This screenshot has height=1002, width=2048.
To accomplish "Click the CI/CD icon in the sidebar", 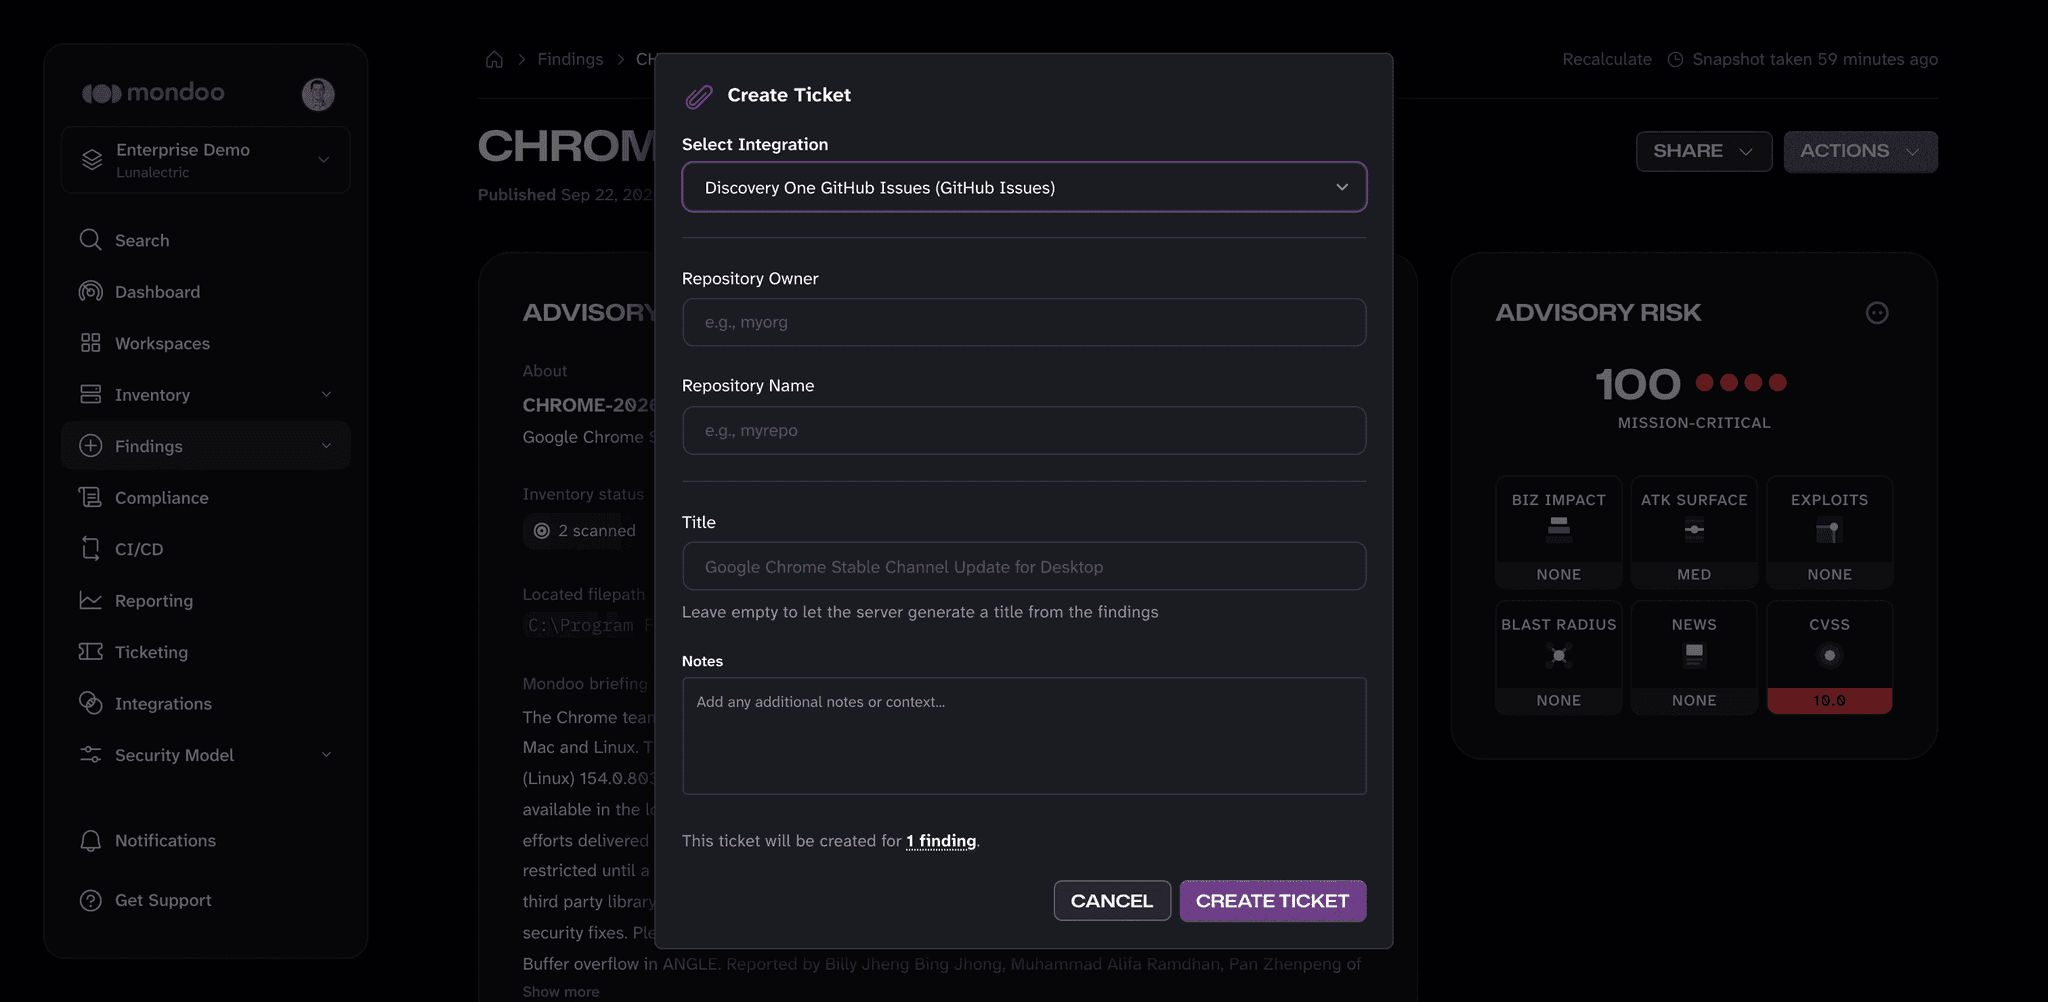I will click(x=91, y=548).
